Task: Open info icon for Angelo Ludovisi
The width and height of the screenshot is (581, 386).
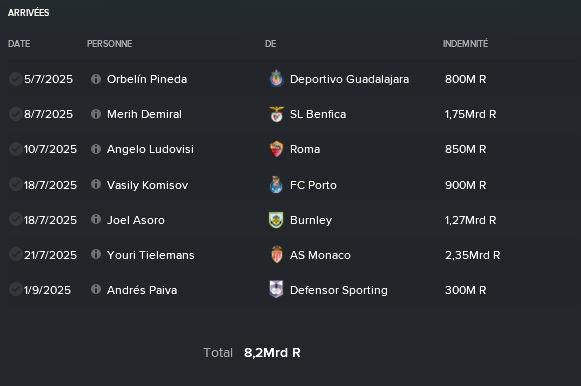Action: pyautogui.click(x=96, y=149)
